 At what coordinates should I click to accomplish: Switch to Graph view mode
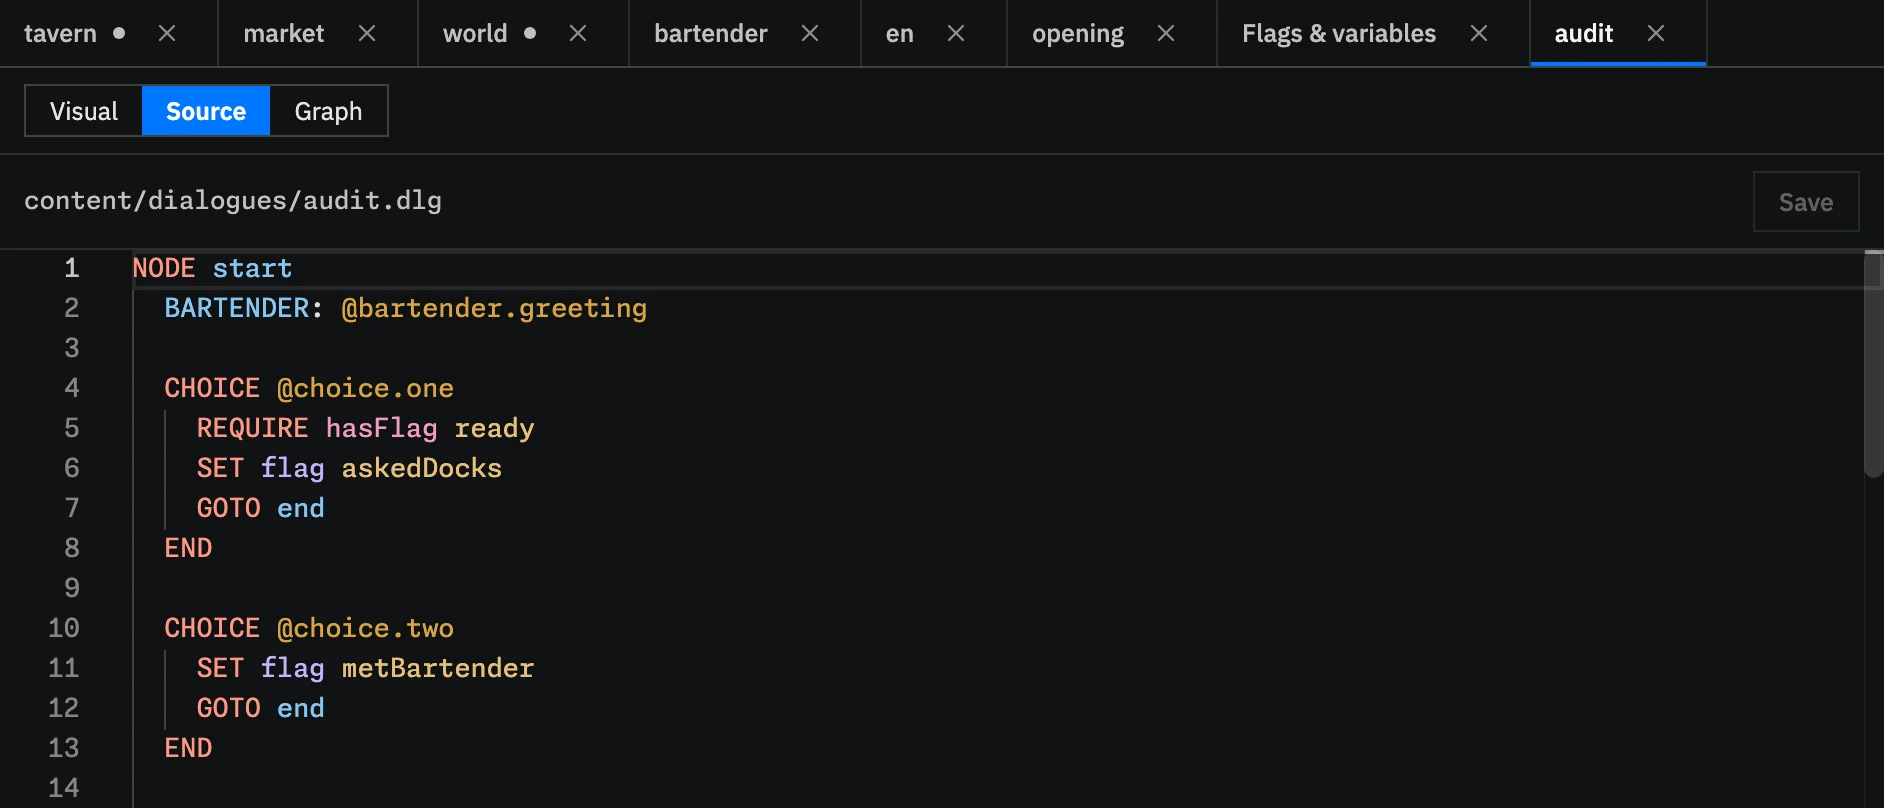point(328,111)
